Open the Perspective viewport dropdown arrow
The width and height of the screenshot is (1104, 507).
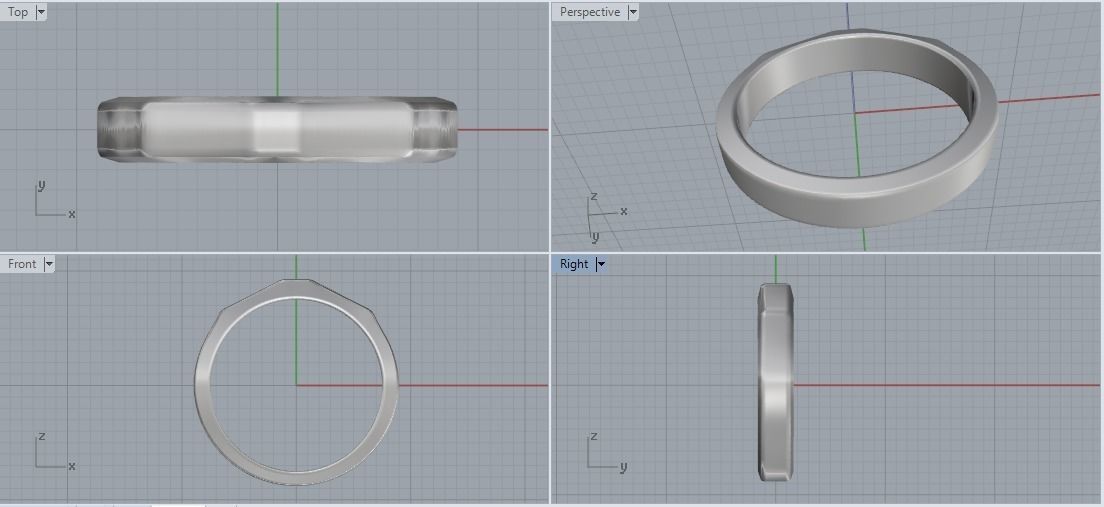(x=632, y=12)
